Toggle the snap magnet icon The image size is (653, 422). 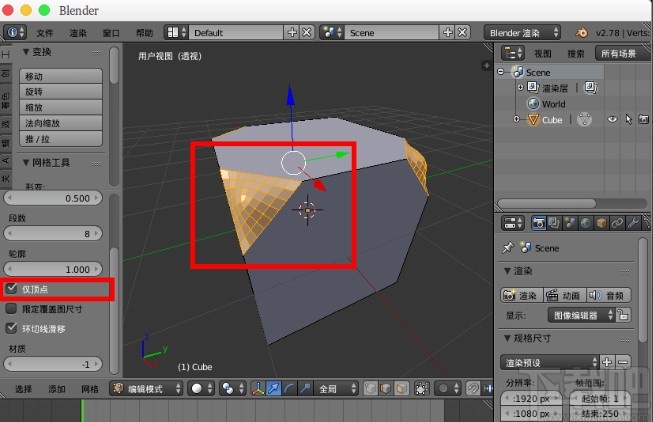pyautogui.click(x=473, y=389)
